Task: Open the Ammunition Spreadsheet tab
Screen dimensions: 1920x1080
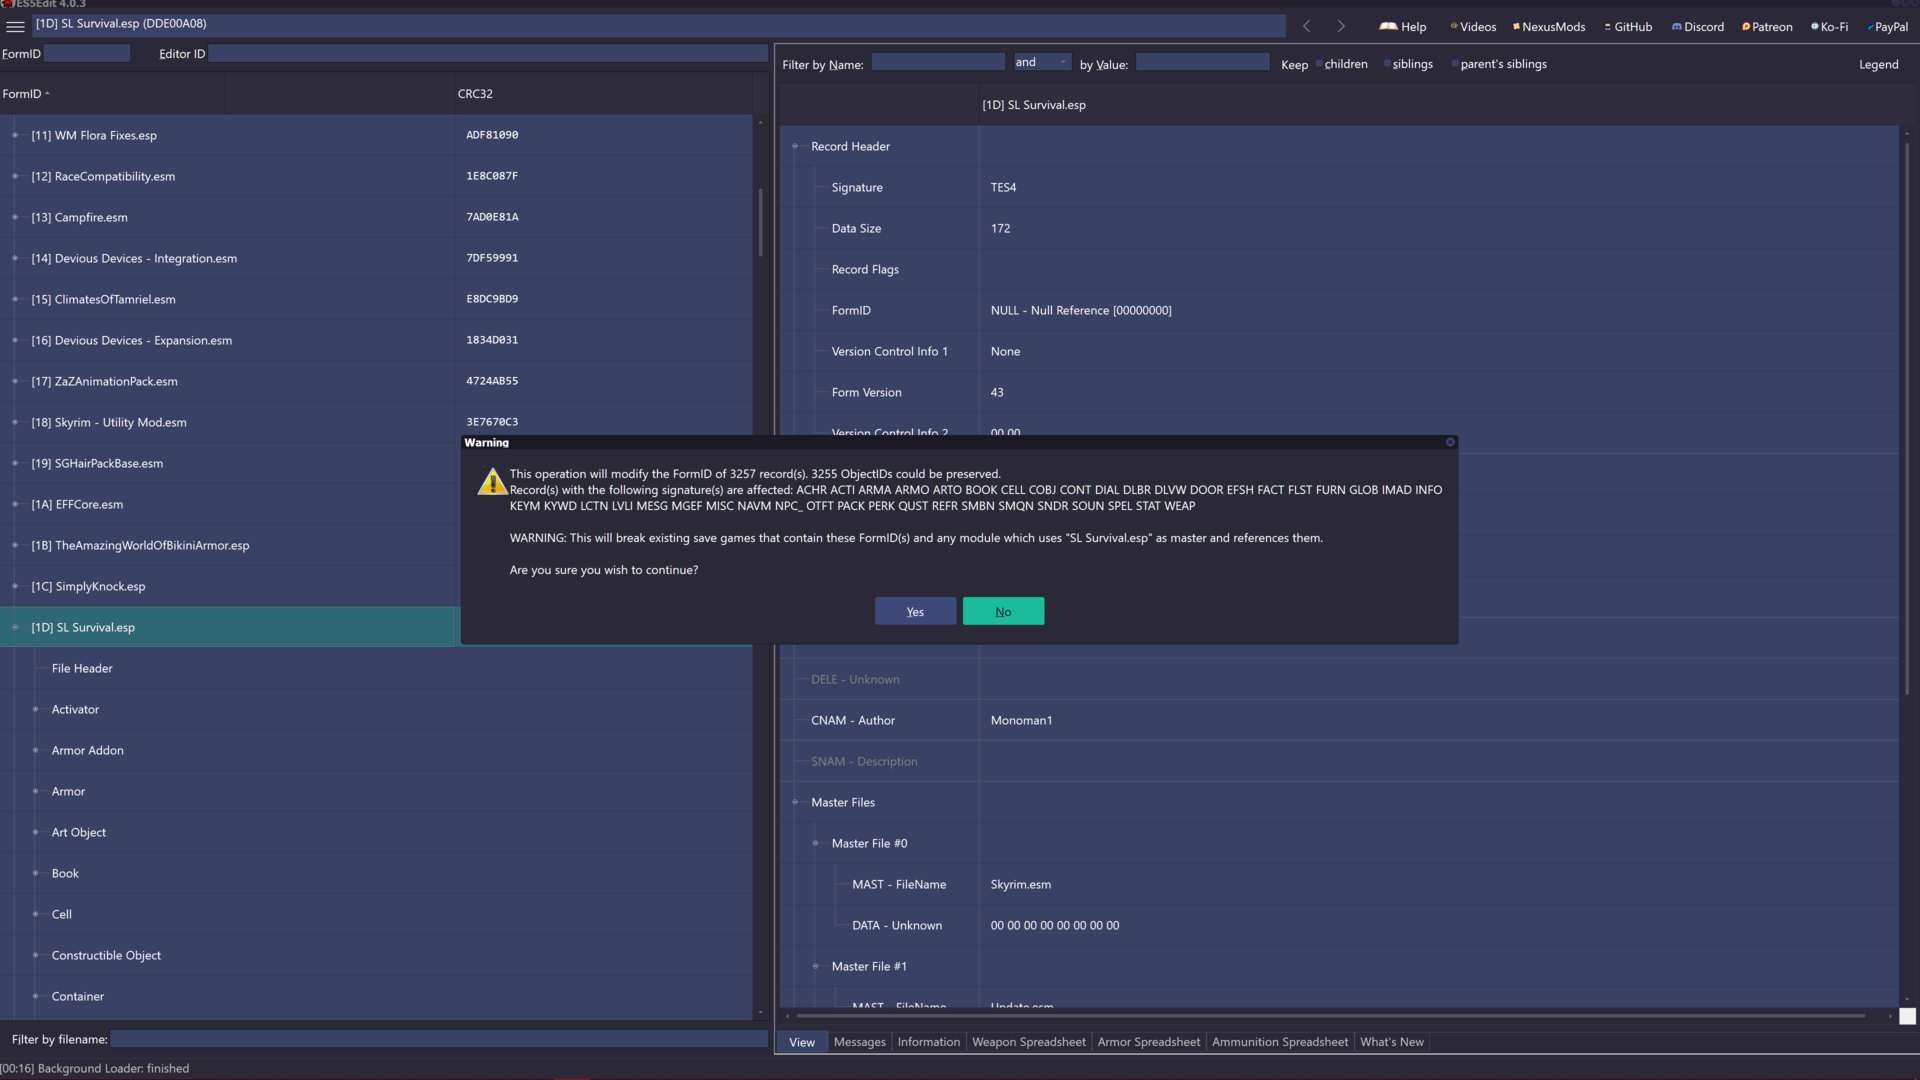Action: click(1279, 1042)
